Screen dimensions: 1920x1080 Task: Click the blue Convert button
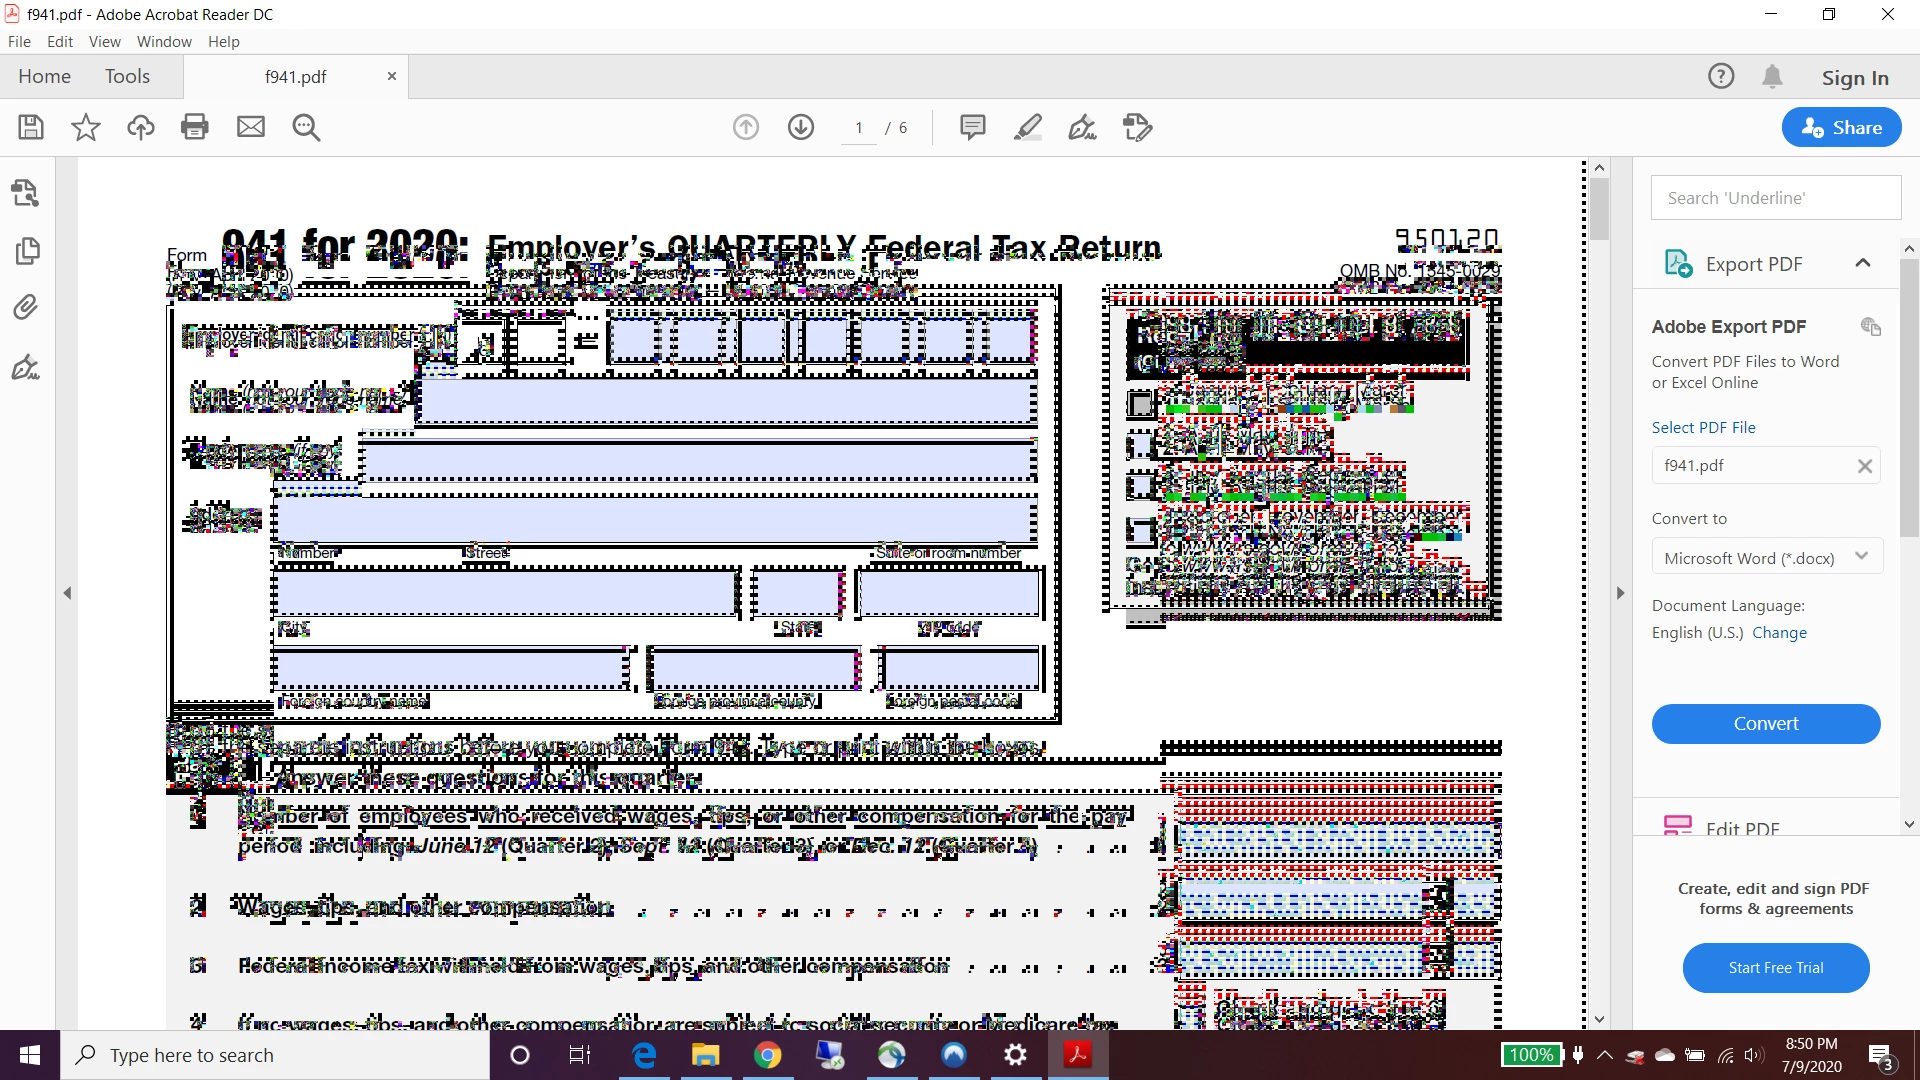click(1765, 724)
